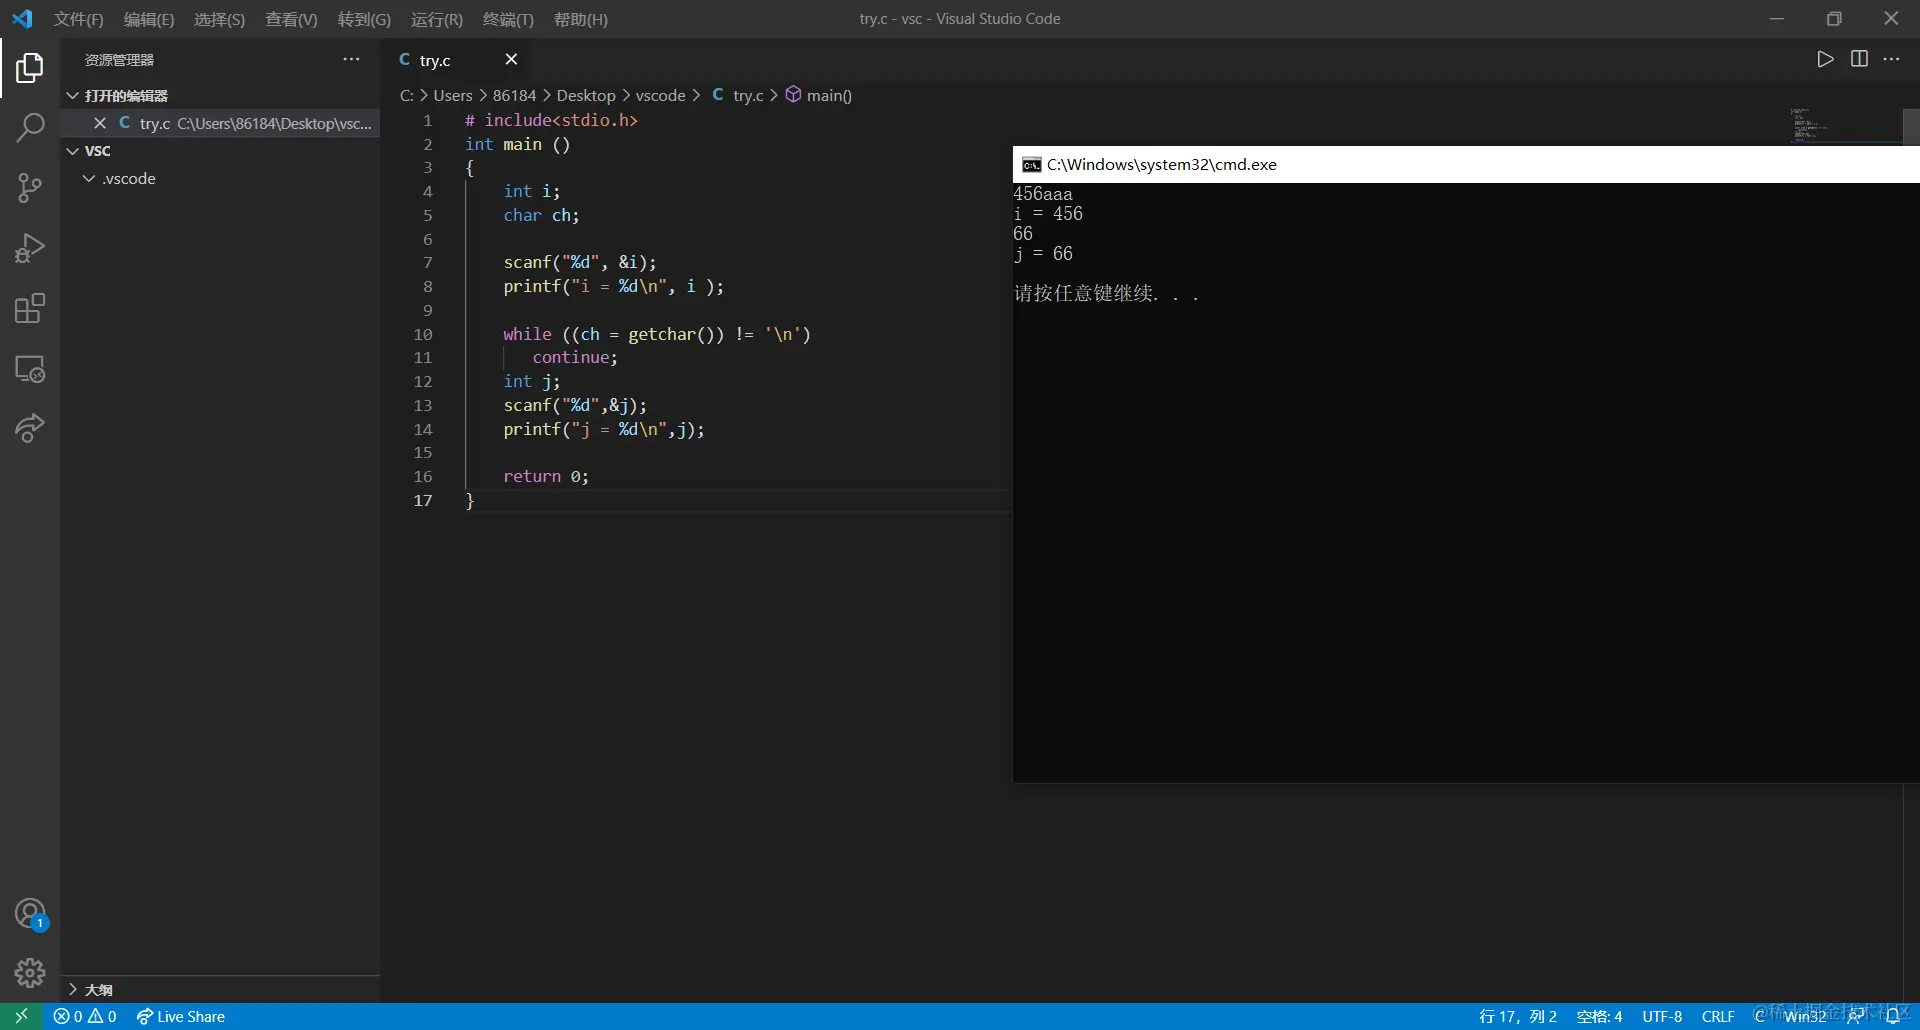Open the Source Control view
1920x1030 pixels.
click(x=30, y=188)
